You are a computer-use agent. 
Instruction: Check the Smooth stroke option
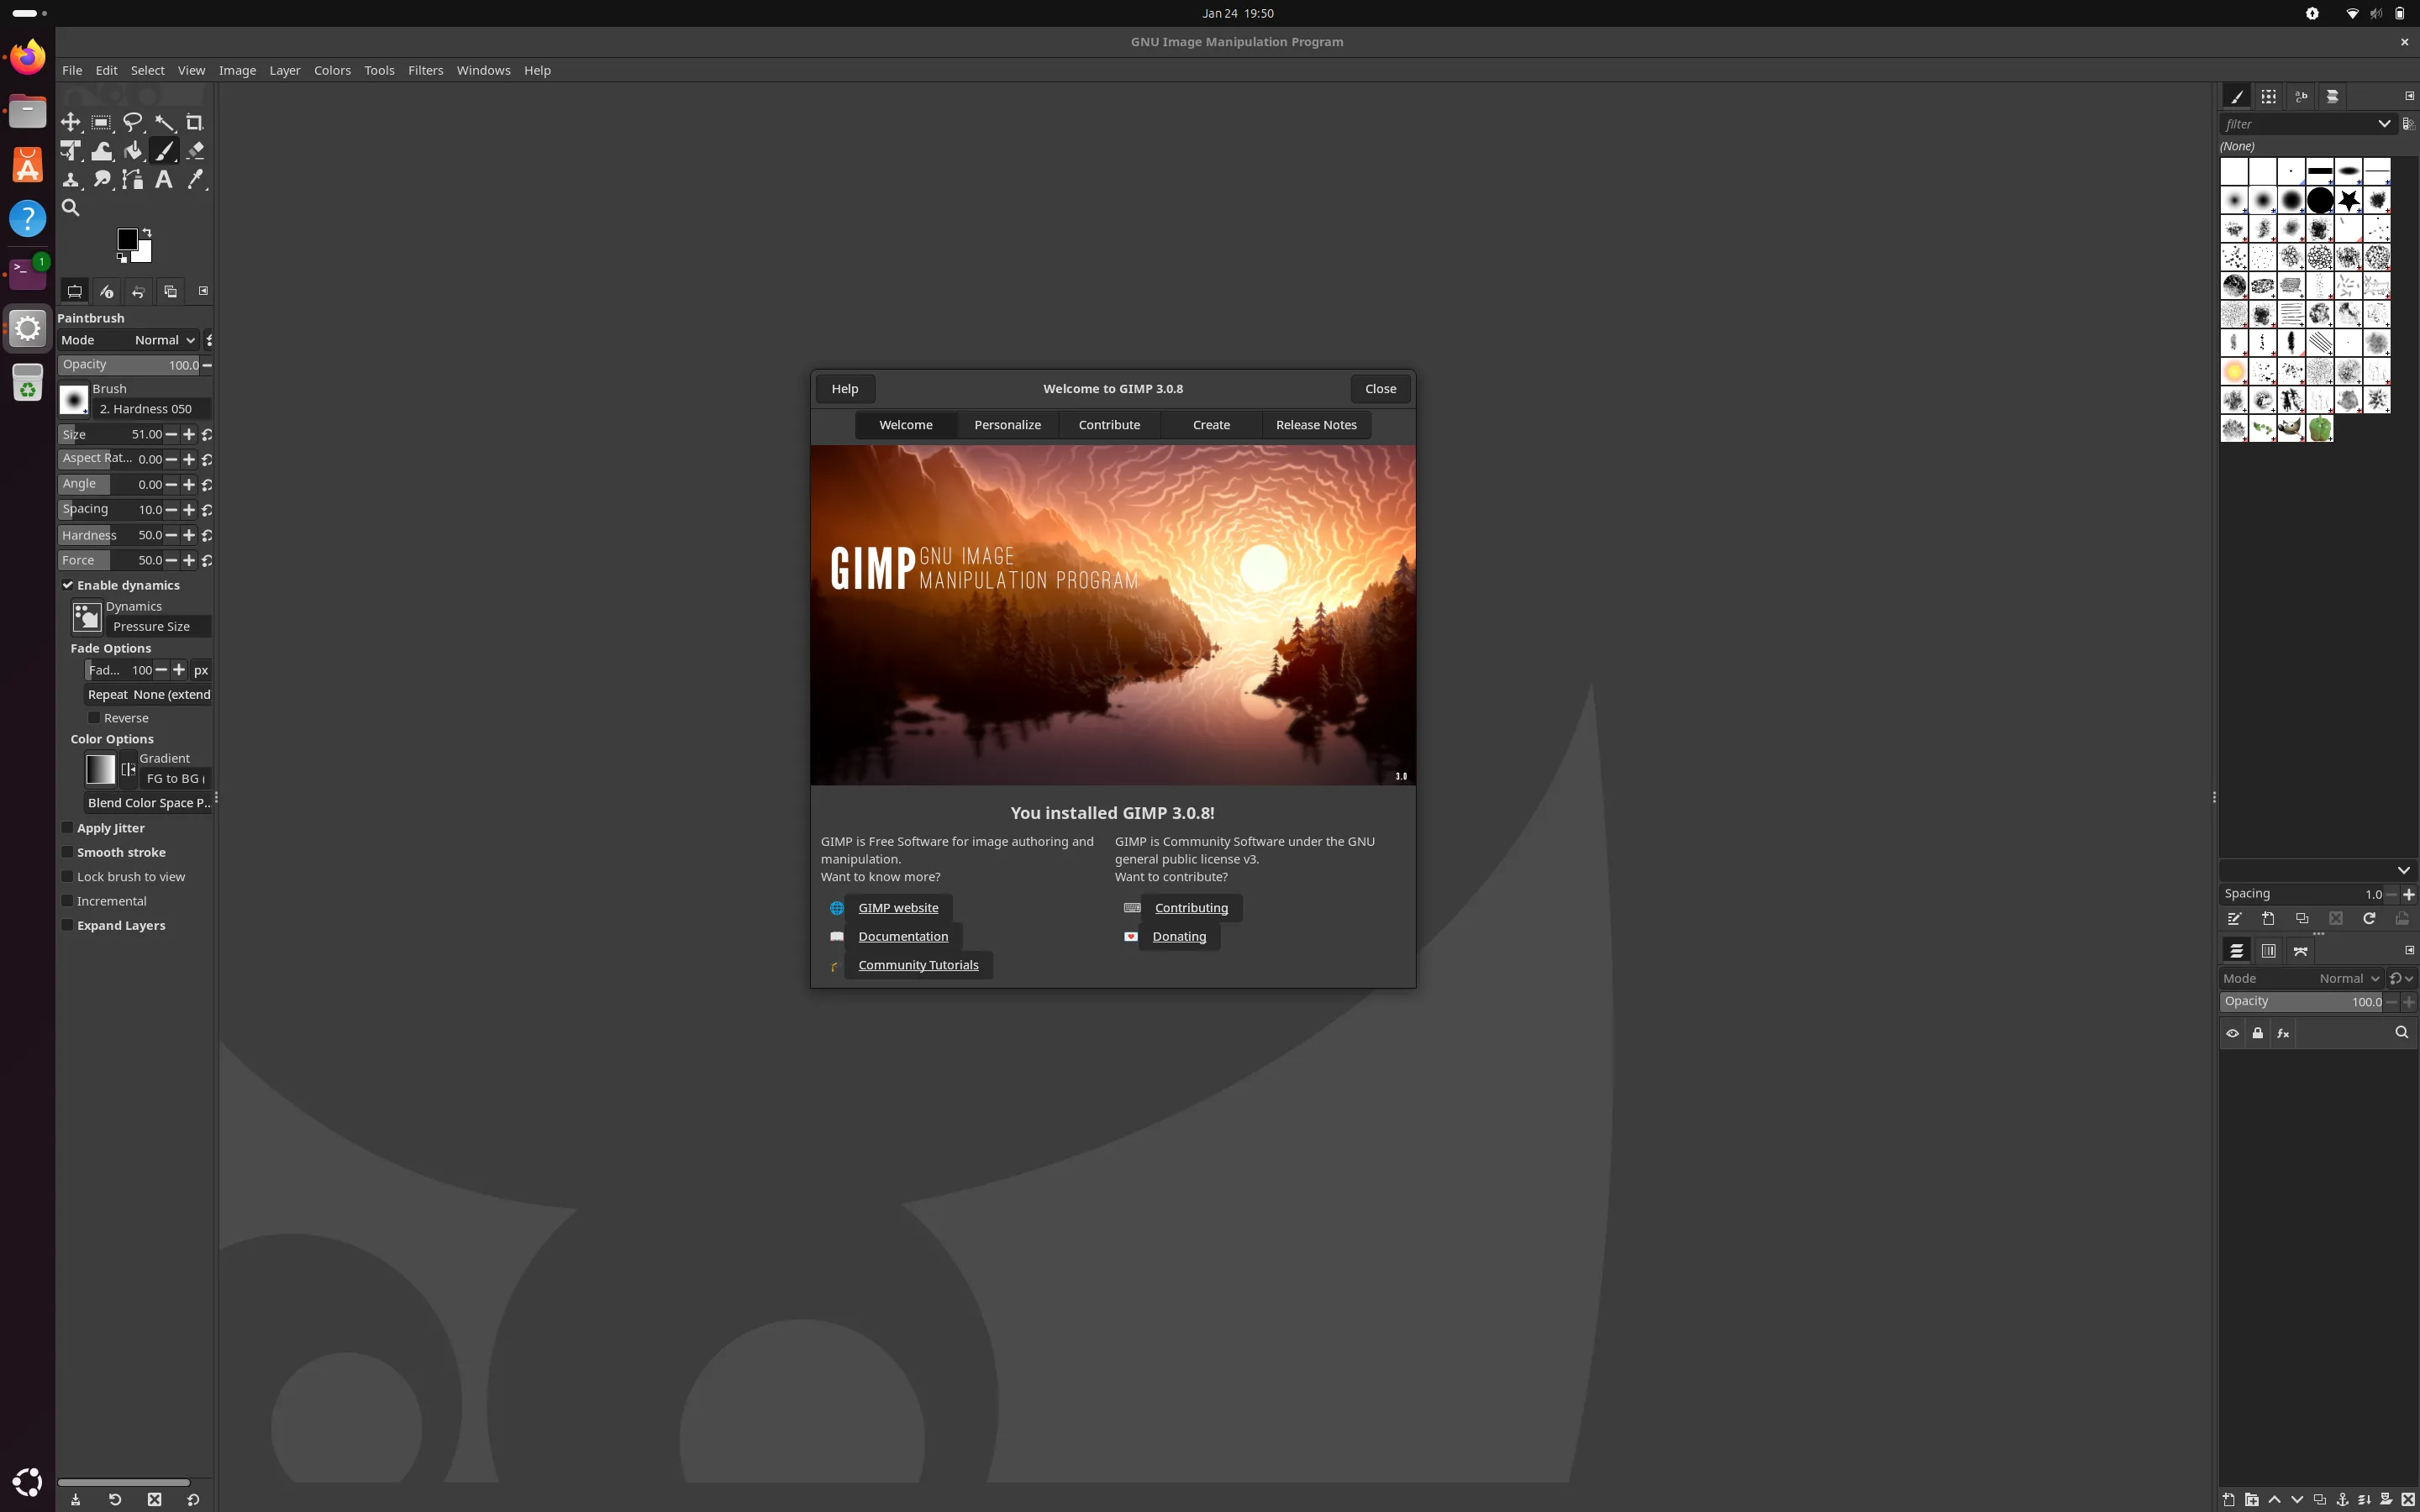coord(68,852)
